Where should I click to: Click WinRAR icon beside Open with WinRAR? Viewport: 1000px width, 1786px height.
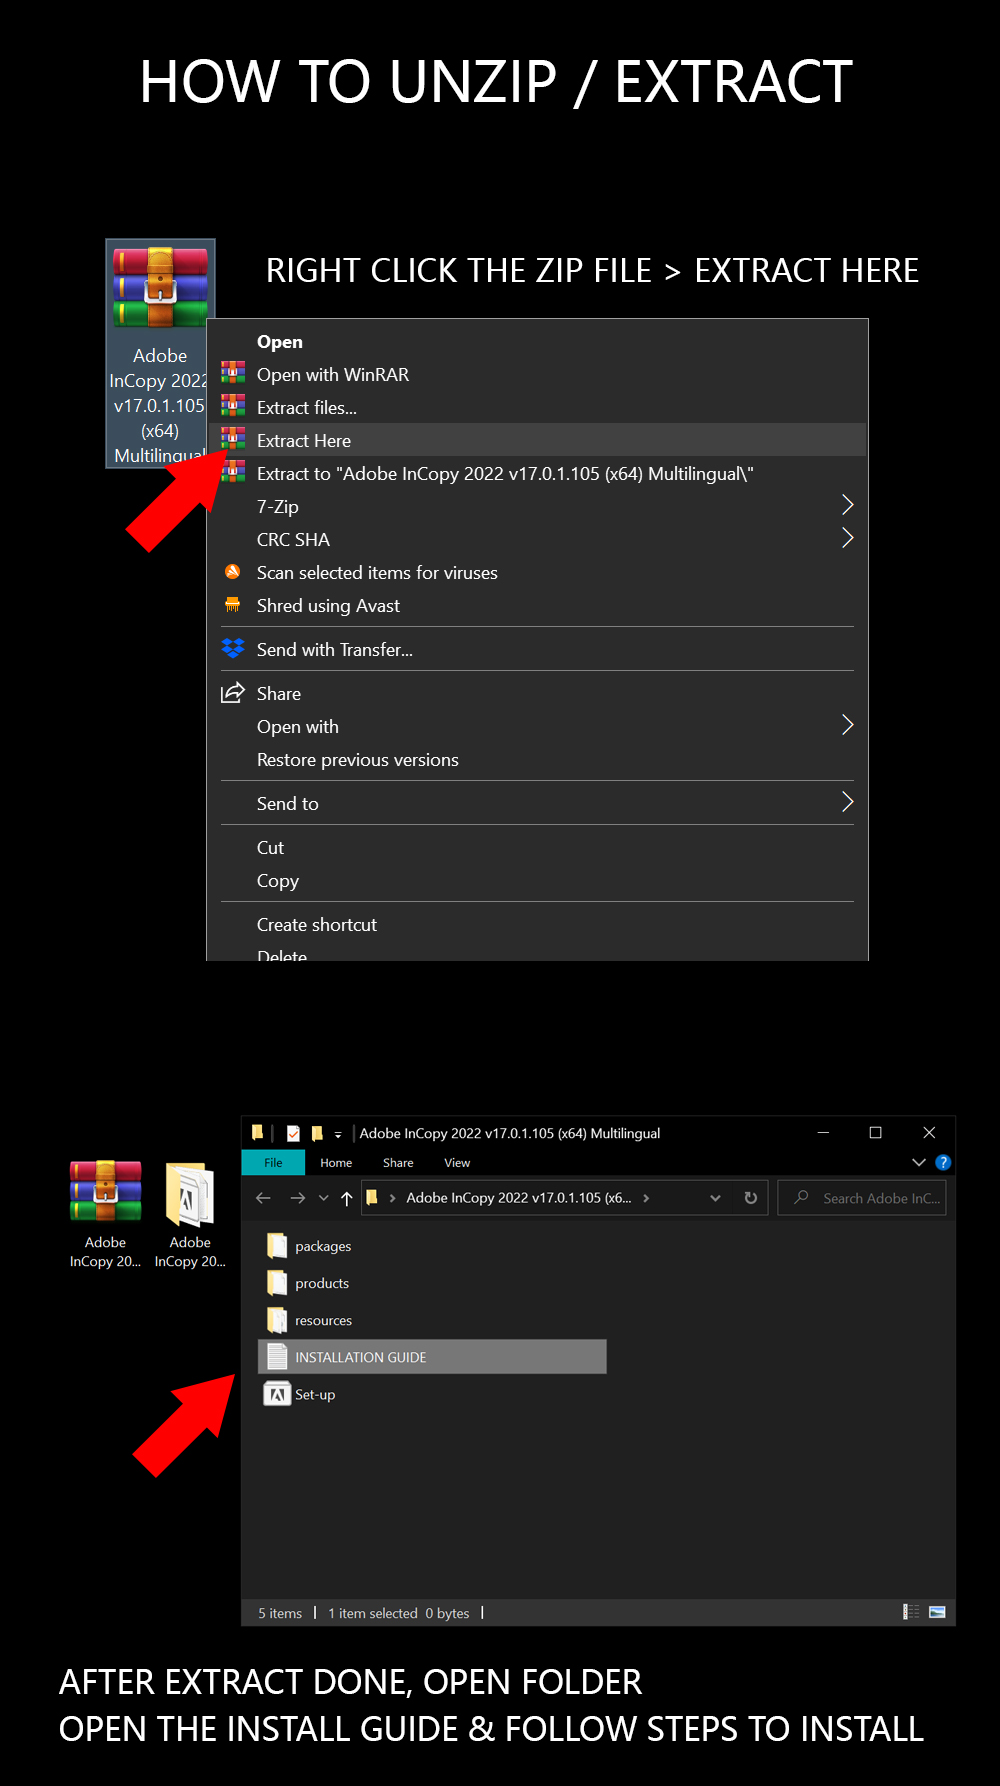[233, 373]
